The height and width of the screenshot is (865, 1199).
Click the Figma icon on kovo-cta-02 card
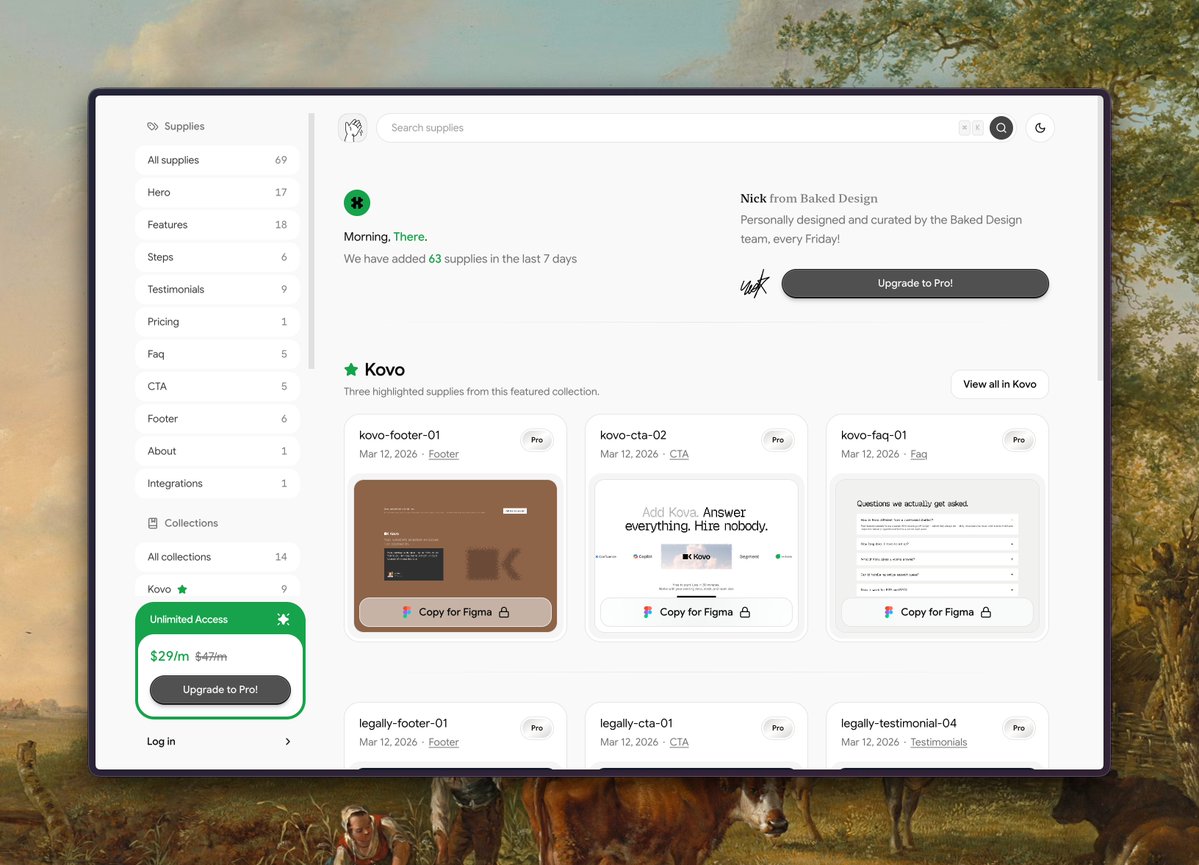click(648, 612)
